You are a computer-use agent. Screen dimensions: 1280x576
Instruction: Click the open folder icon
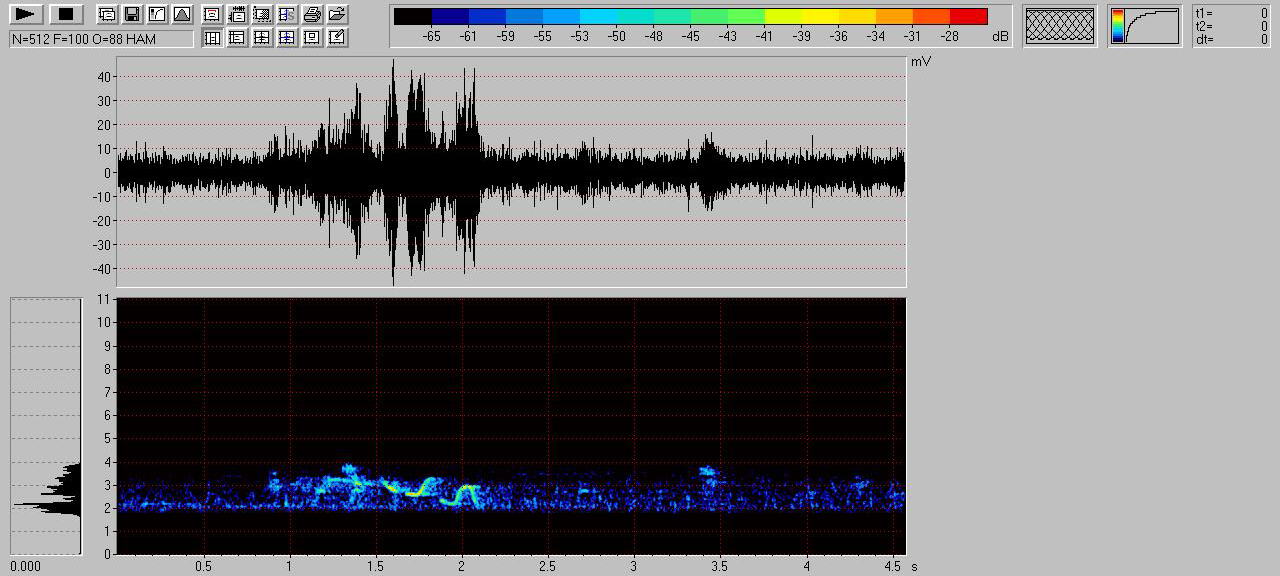click(338, 14)
